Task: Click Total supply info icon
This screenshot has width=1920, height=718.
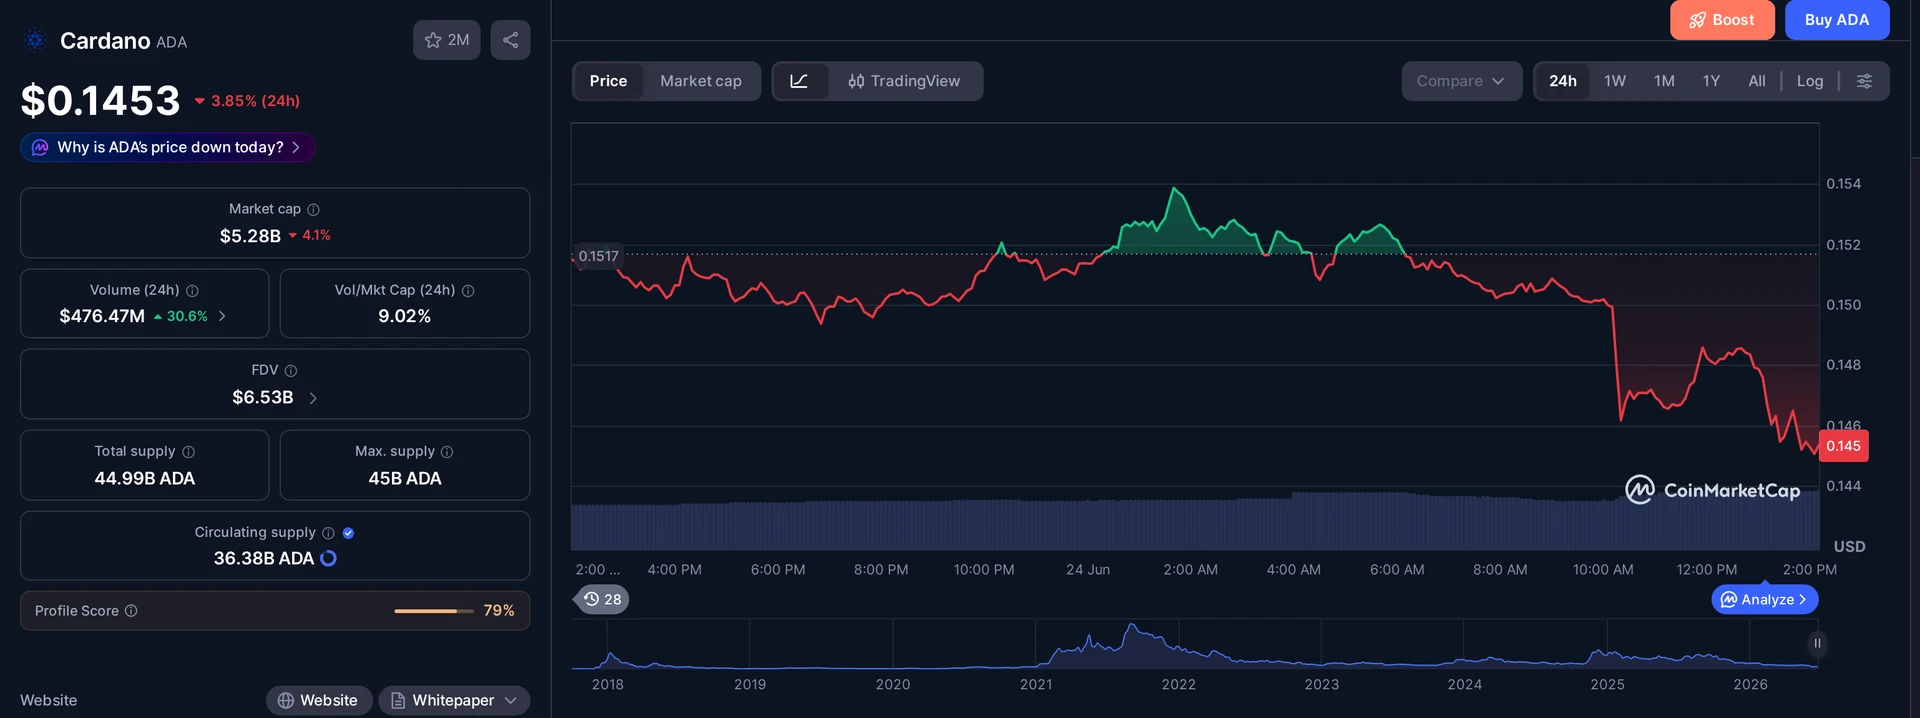Action: click(188, 452)
